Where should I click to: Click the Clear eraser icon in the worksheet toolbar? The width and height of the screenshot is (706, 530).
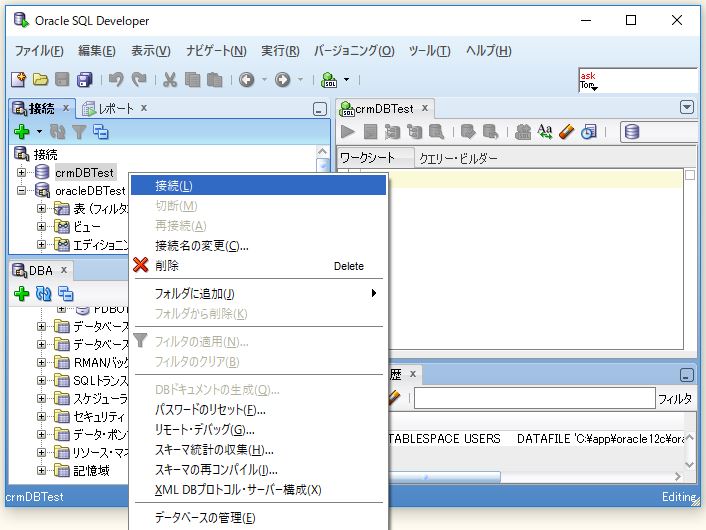[x=566, y=132]
